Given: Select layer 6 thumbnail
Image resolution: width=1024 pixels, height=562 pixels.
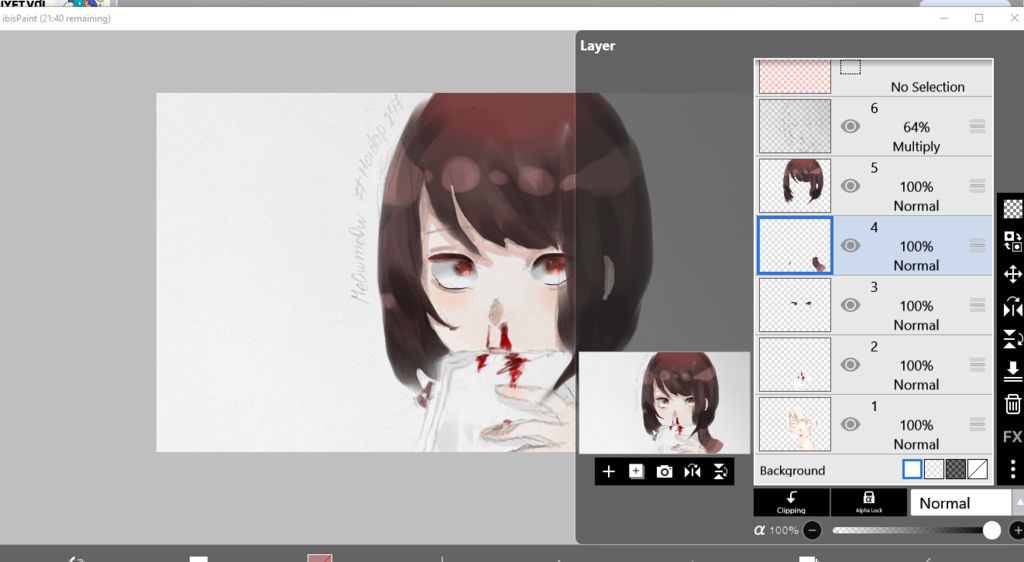Looking at the screenshot, I should click(795, 126).
